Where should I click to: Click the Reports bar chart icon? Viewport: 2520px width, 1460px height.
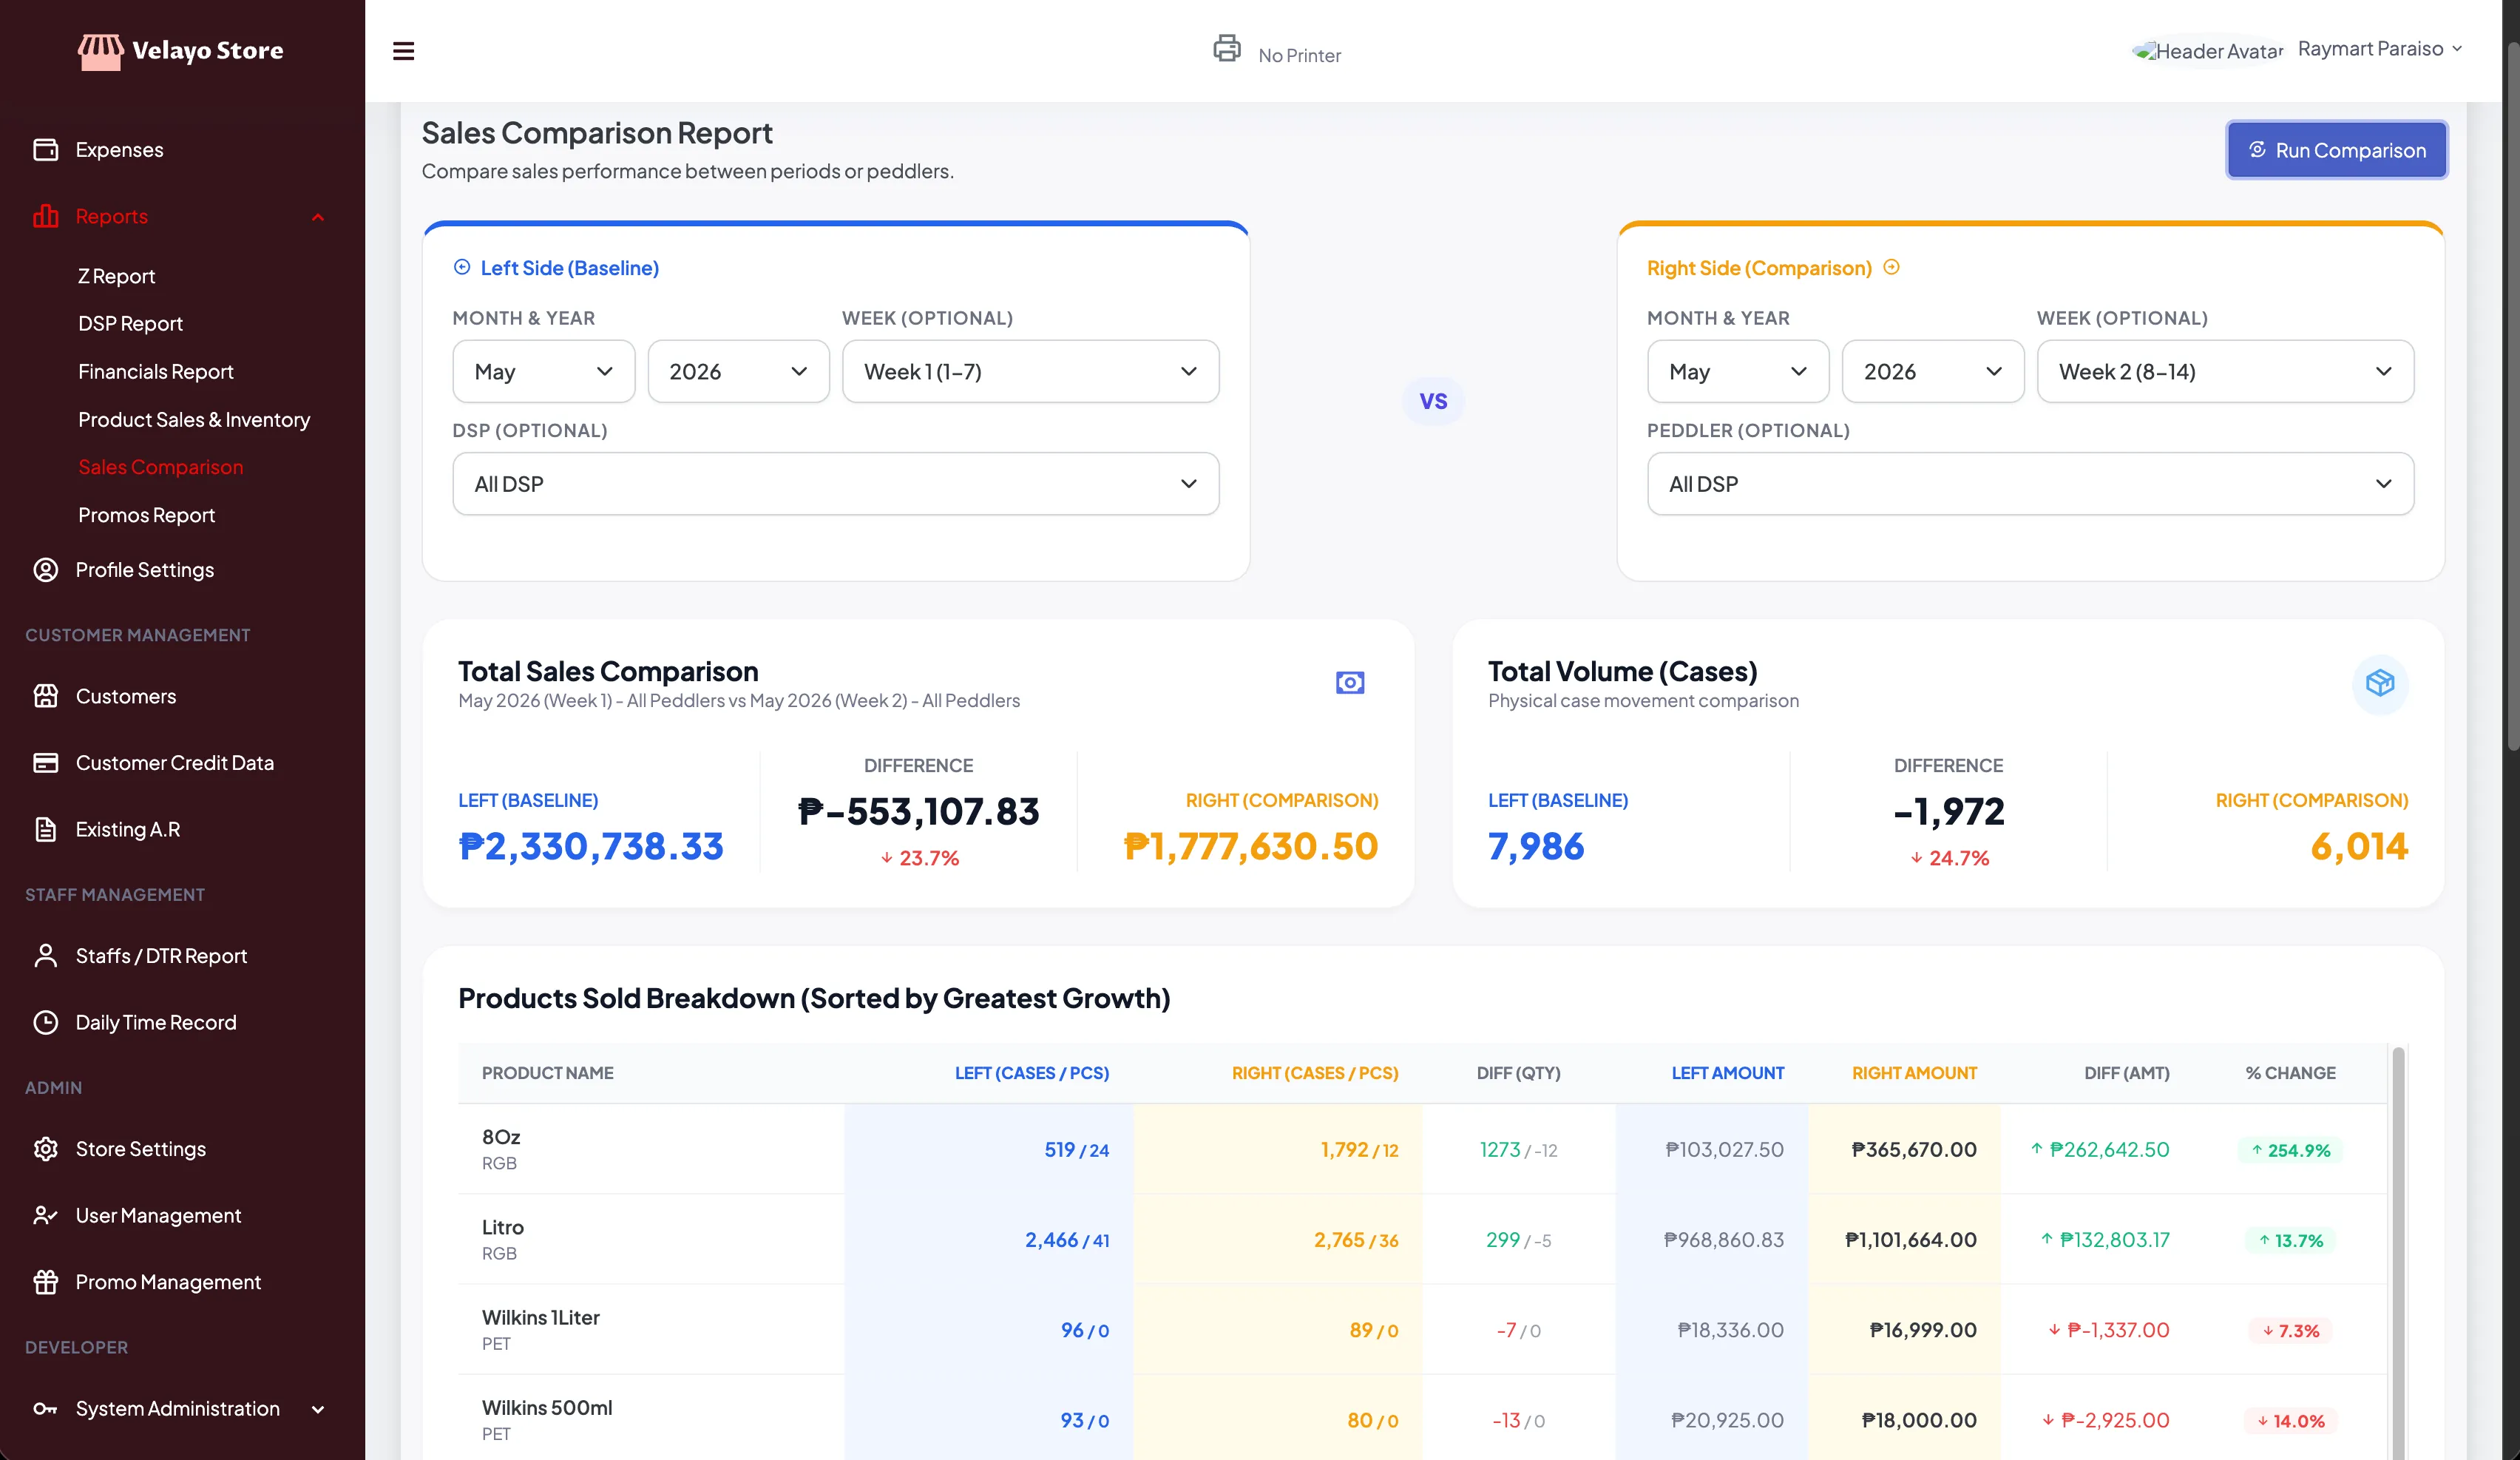(x=46, y=216)
